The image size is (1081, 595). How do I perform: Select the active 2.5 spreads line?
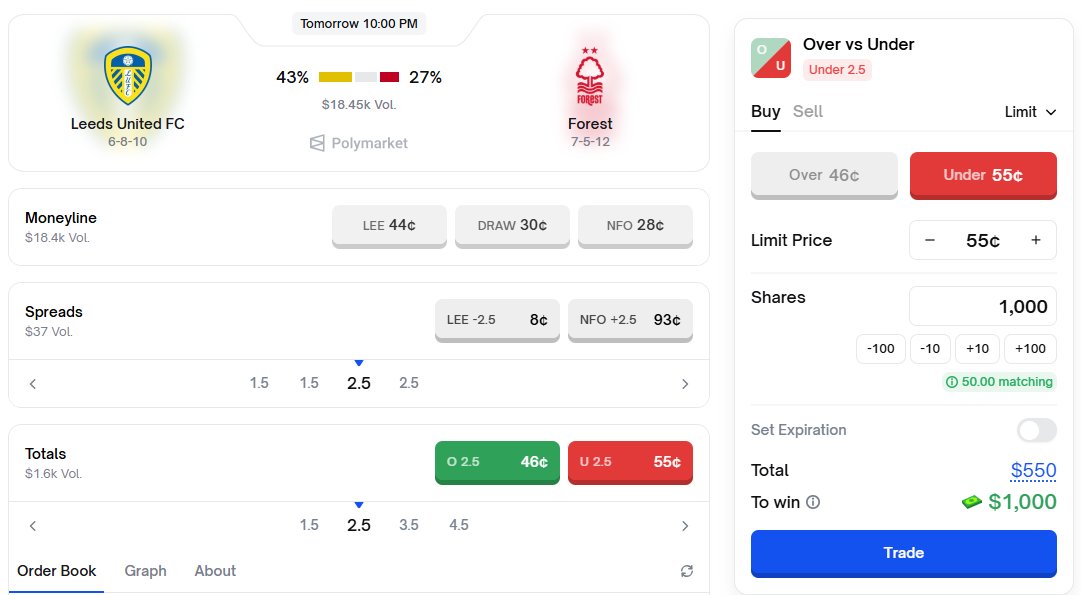358,383
